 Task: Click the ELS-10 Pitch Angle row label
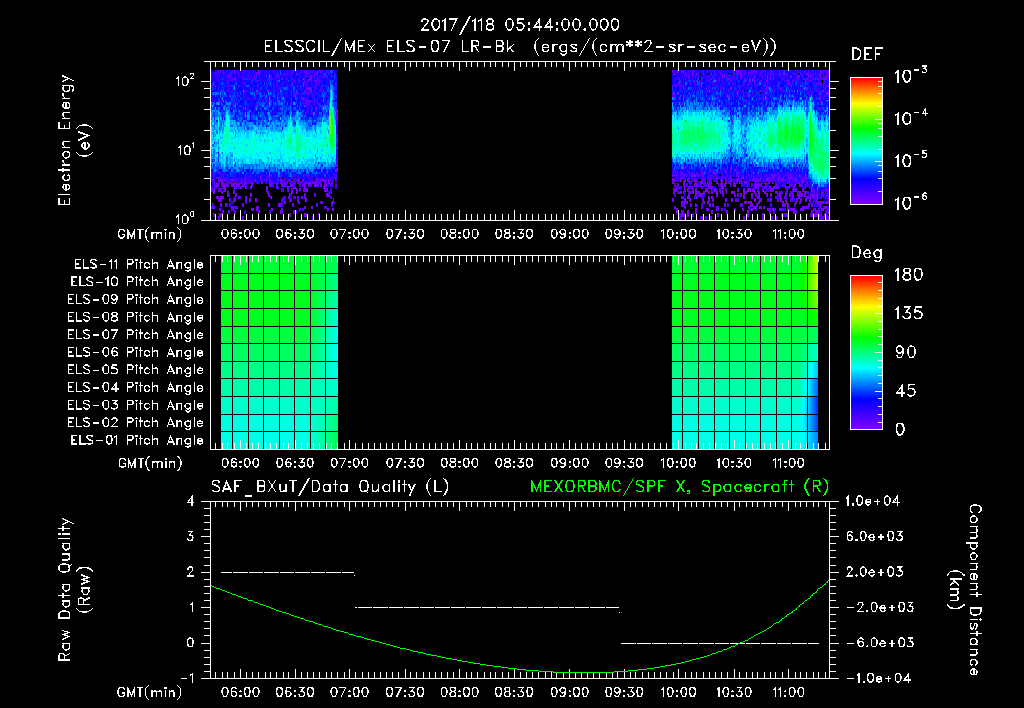pos(137,282)
